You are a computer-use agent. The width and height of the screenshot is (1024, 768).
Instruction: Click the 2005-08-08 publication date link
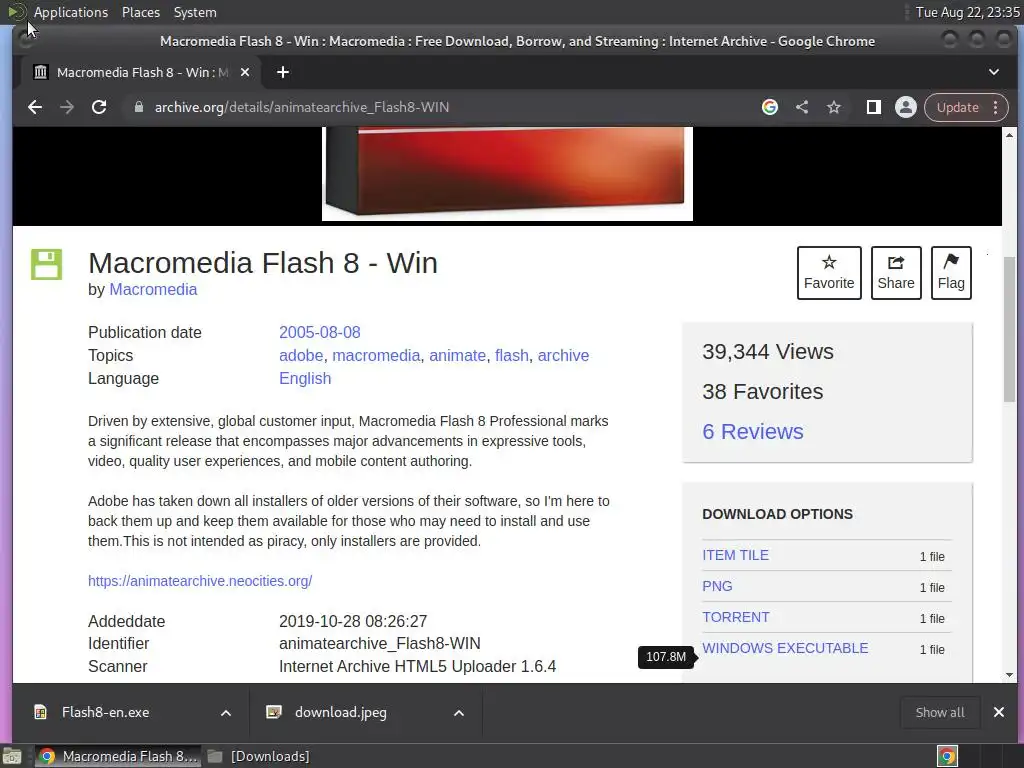coord(319,332)
